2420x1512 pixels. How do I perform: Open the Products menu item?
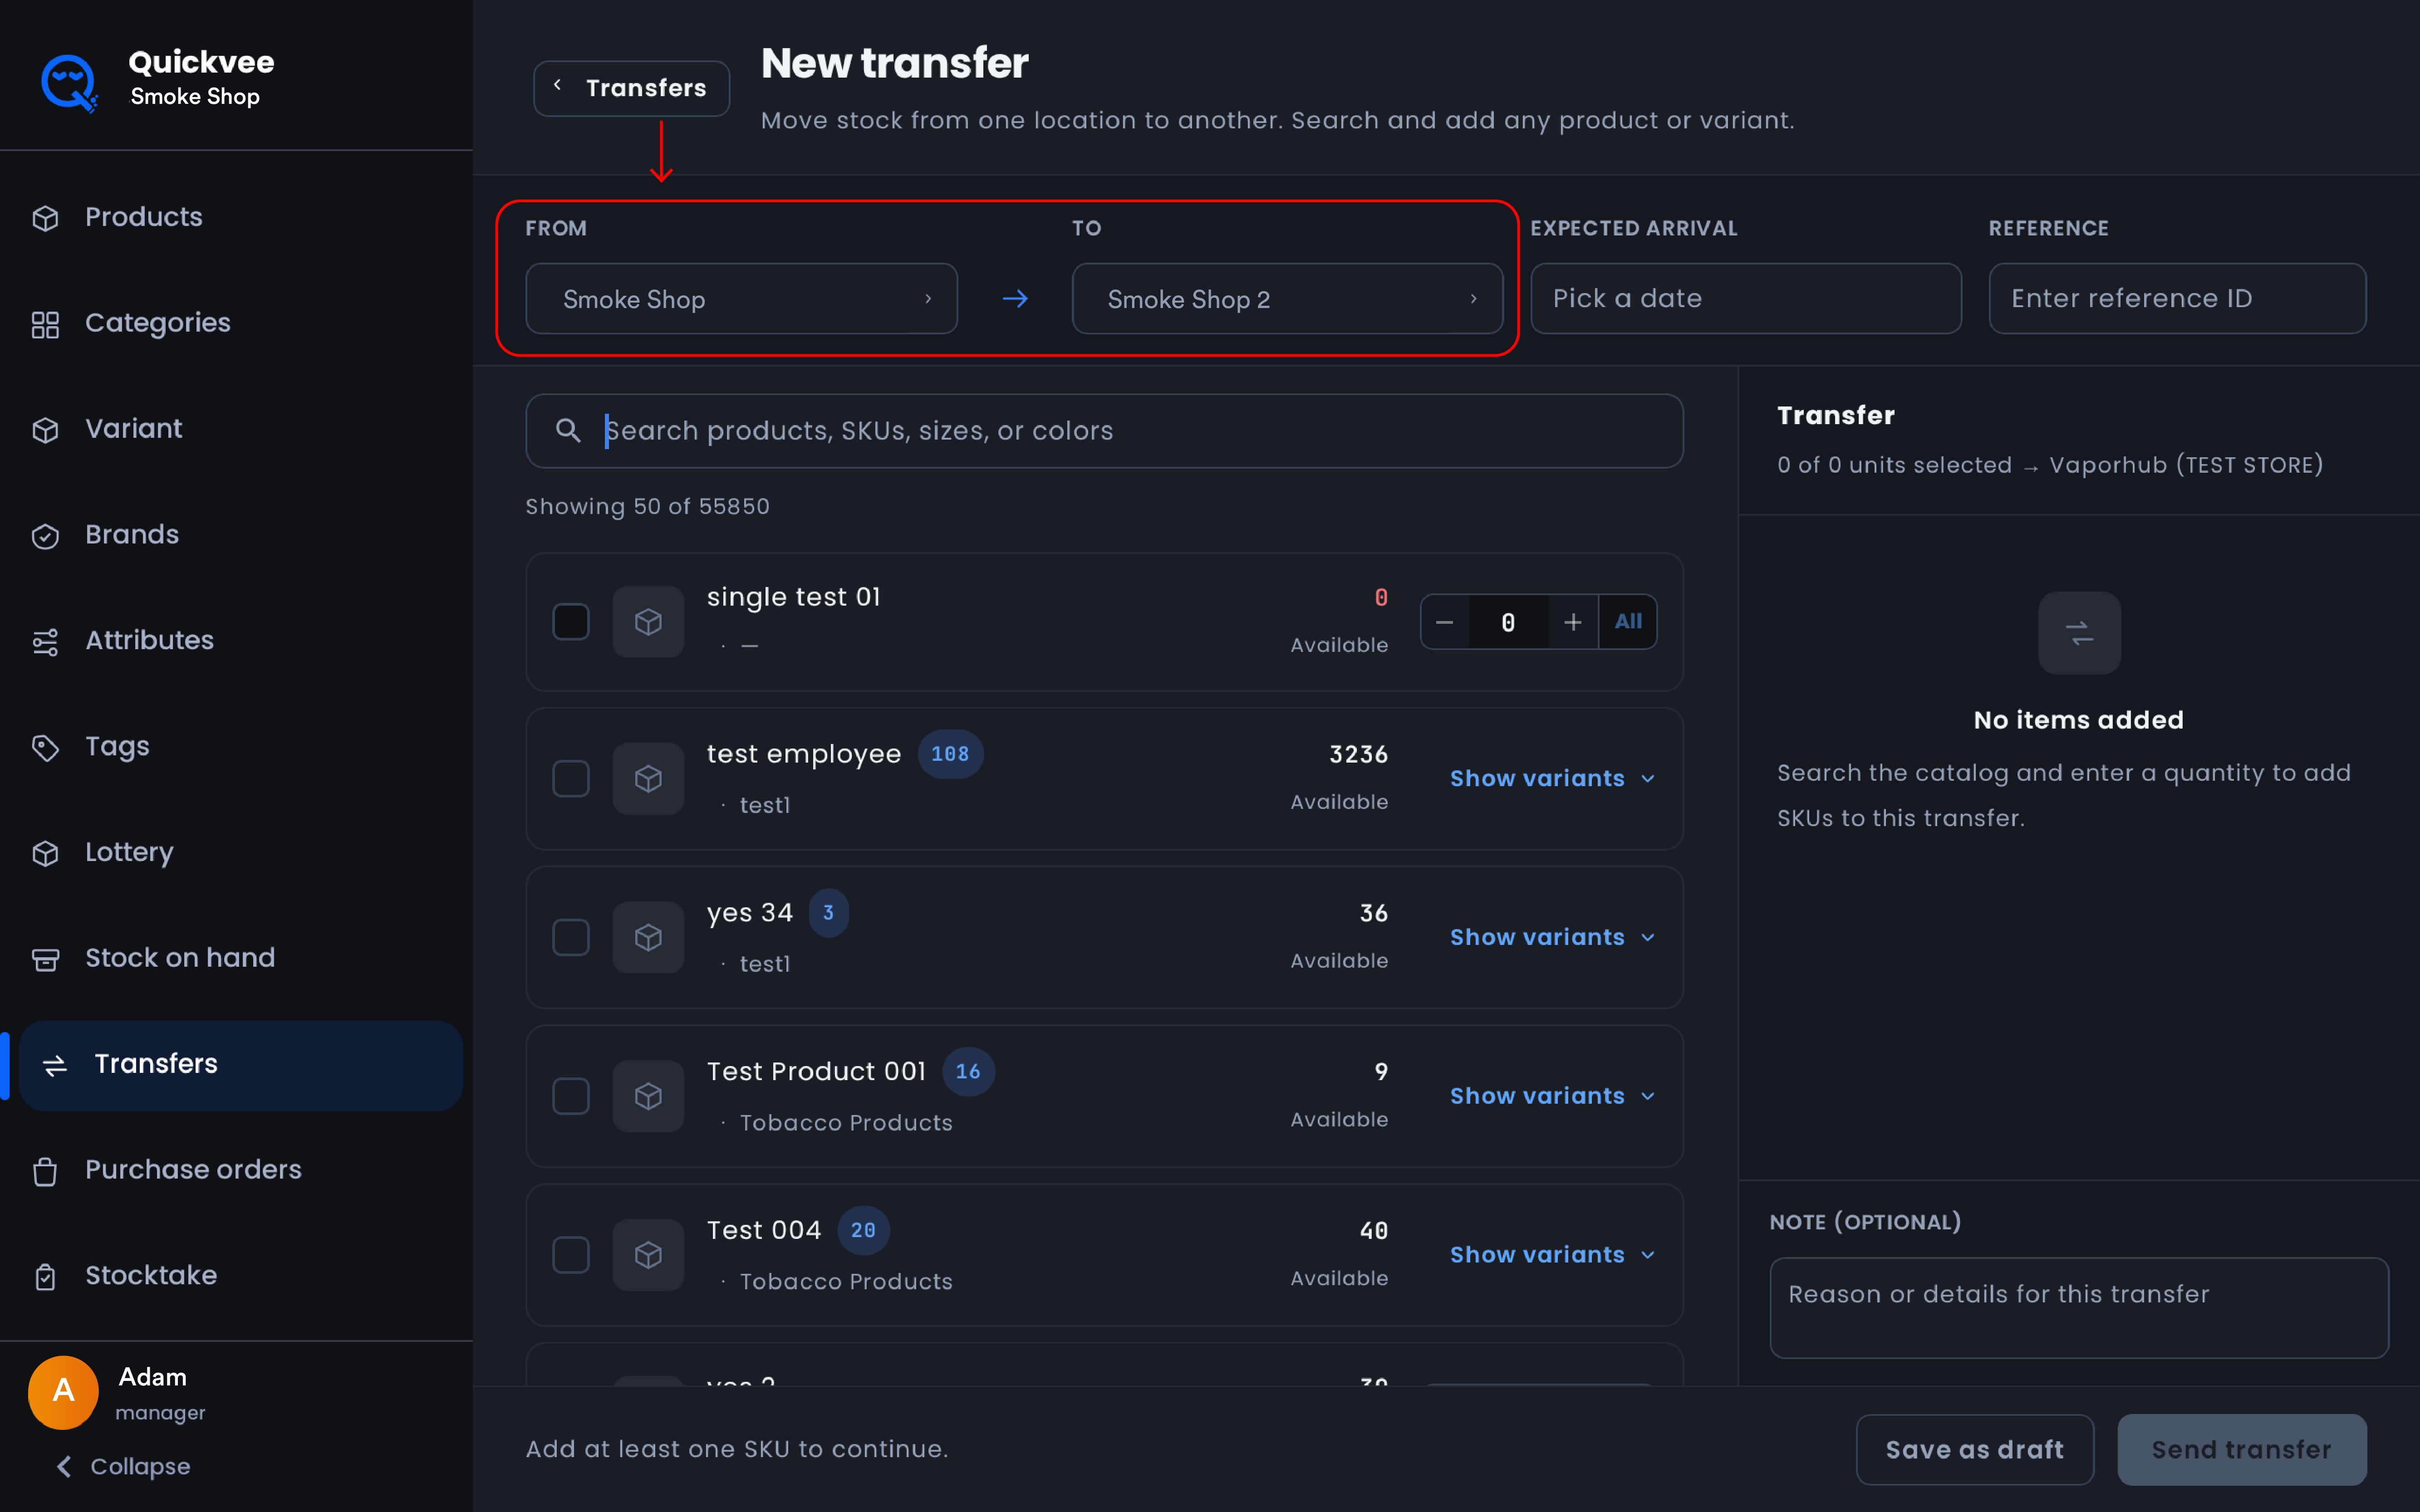pyautogui.click(x=143, y=217)
